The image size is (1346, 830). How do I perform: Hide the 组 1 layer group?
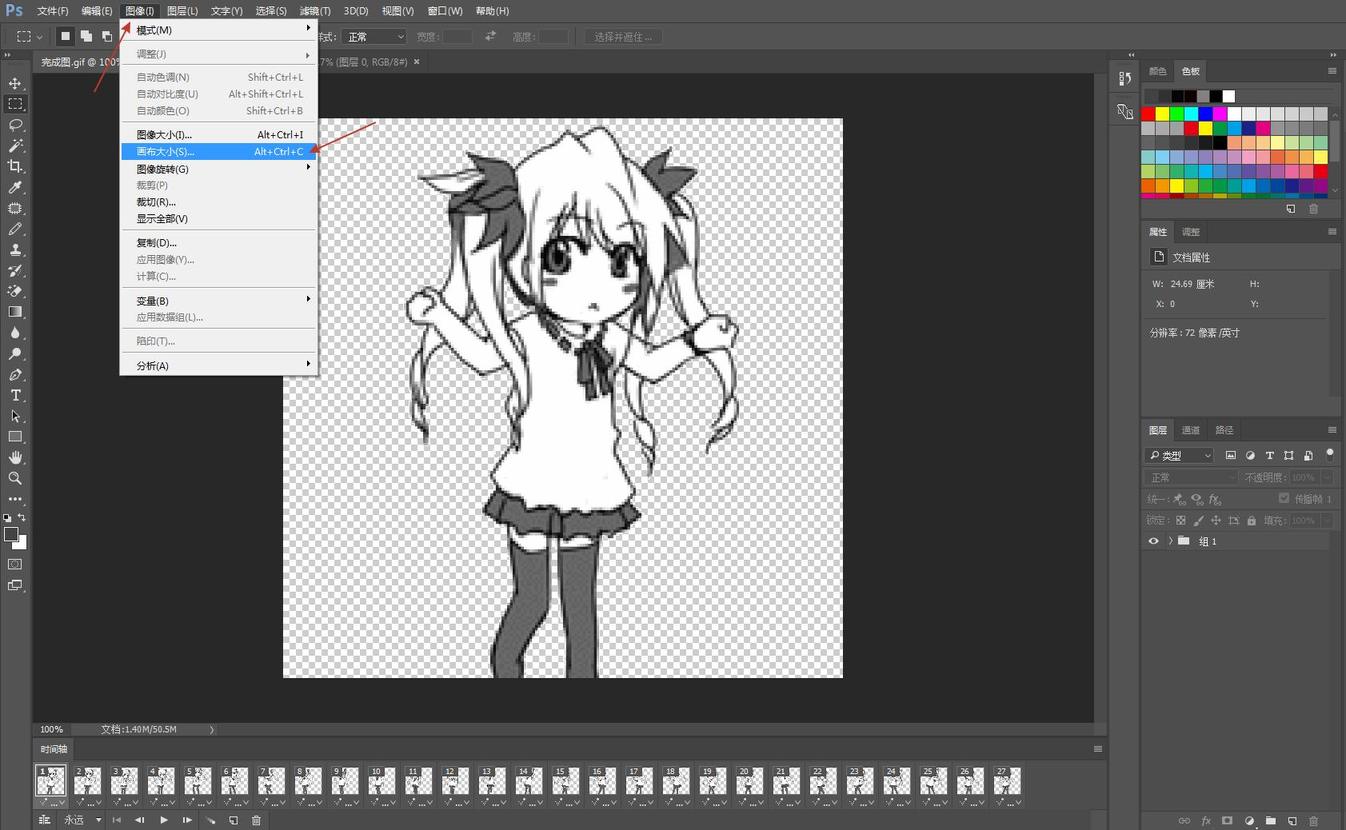point(1153,541)
